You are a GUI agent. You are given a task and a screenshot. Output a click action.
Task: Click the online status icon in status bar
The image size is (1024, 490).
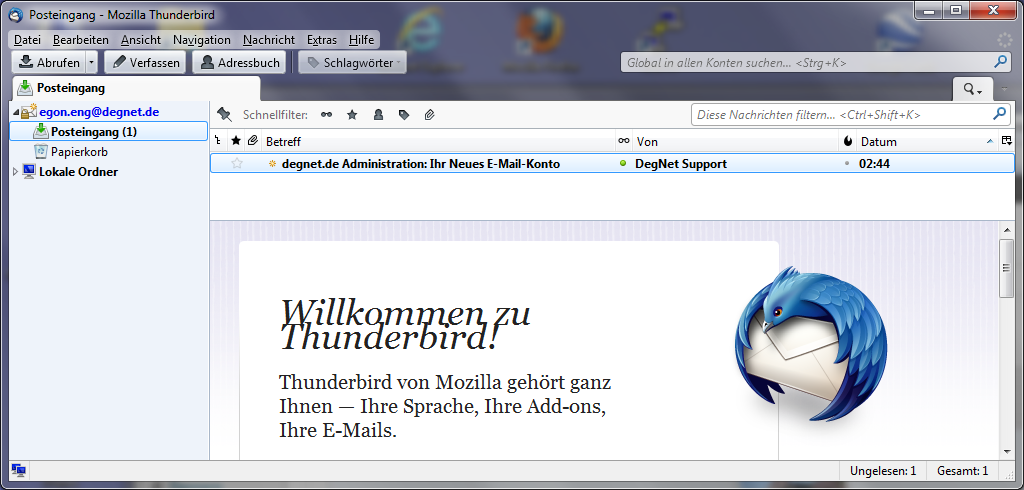point(18,470)
